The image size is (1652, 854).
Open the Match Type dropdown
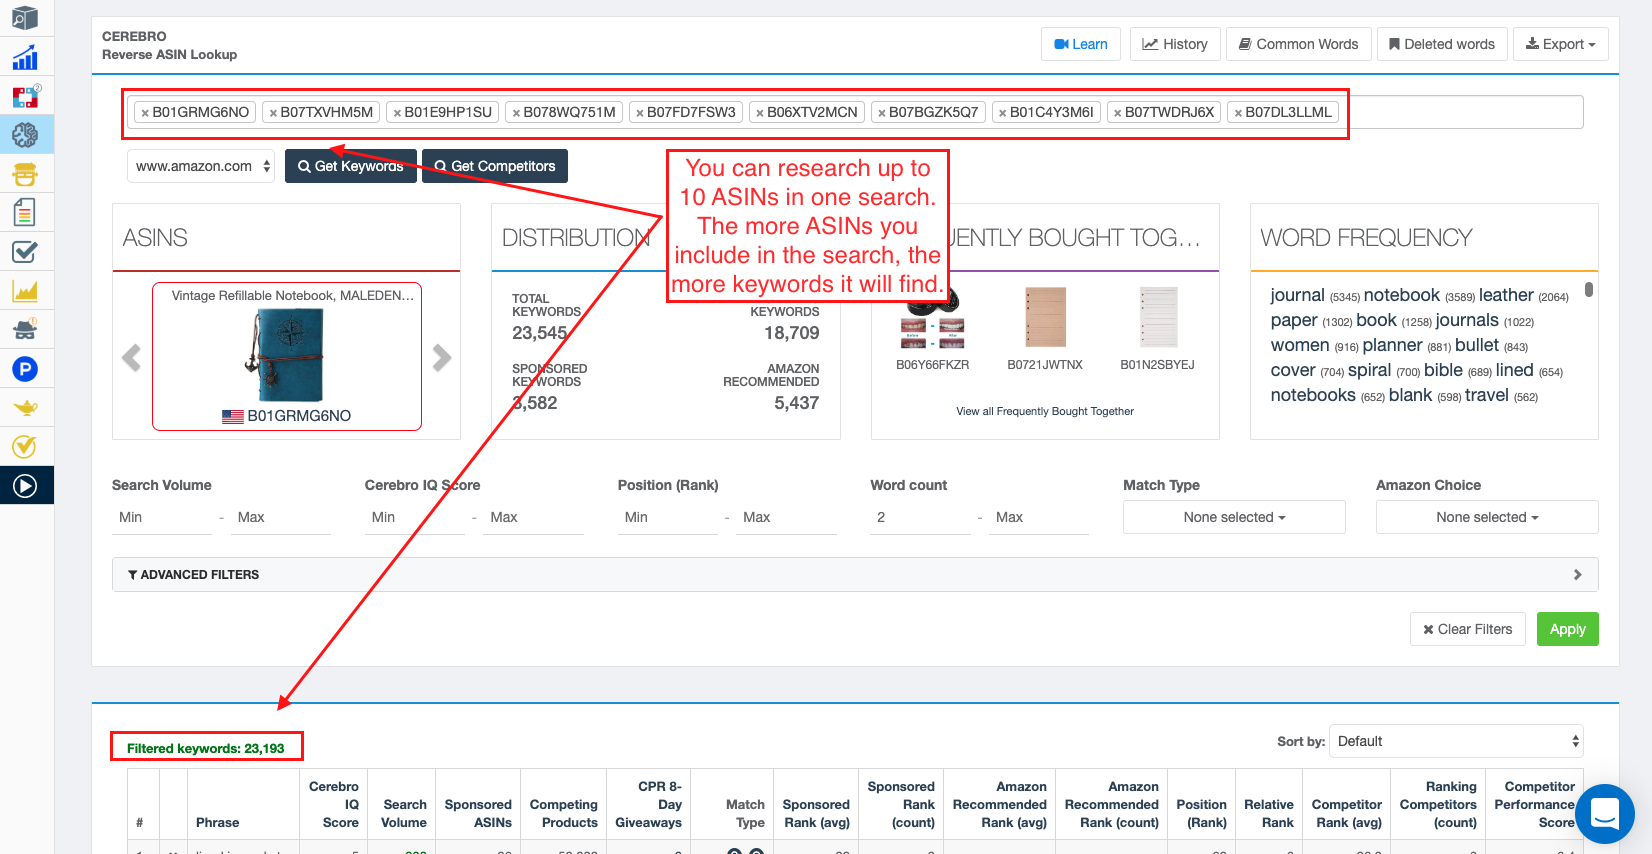(1233, 517)
